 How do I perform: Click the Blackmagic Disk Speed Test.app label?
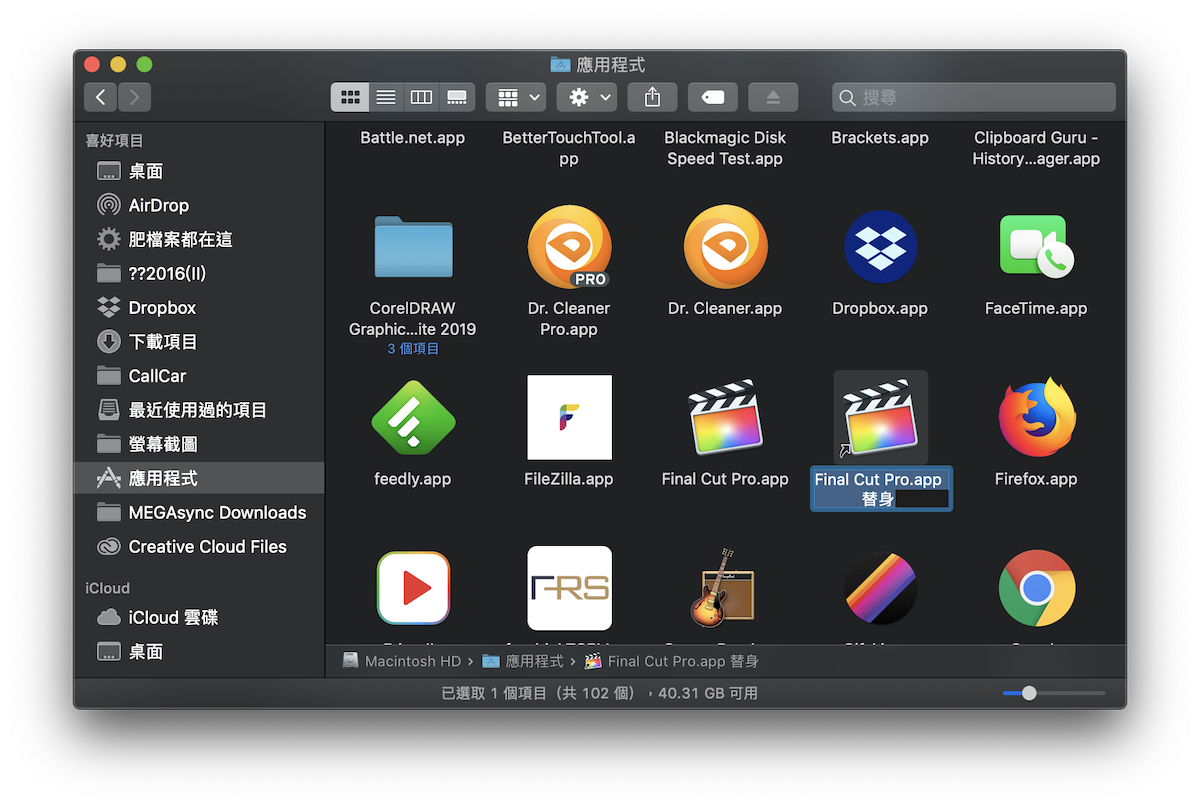[x=725, y=148]
